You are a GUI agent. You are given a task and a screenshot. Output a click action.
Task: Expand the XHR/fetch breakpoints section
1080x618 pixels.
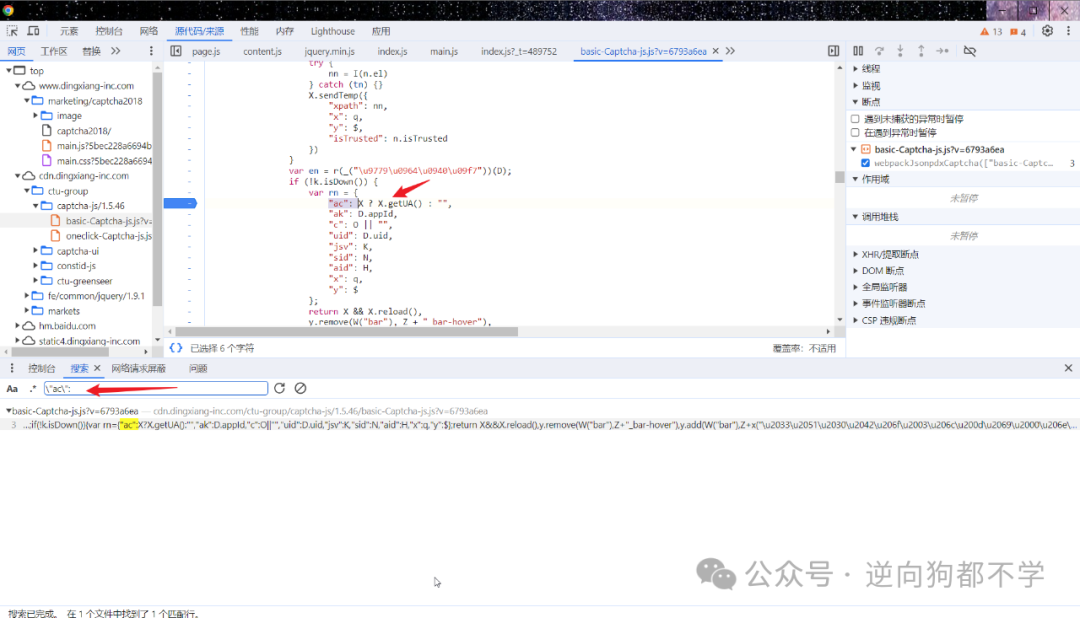click(855, 254)
